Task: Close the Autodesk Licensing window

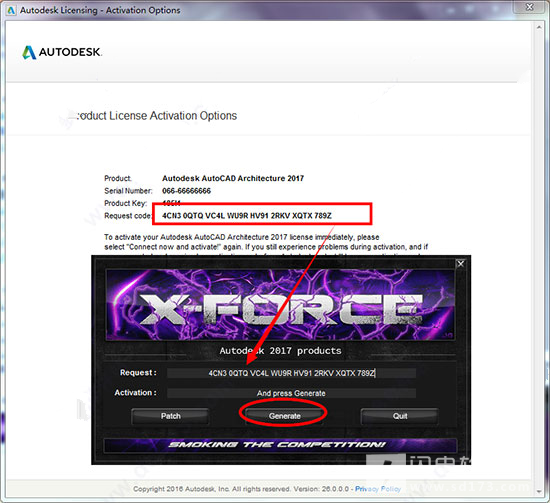Action: 529,7
